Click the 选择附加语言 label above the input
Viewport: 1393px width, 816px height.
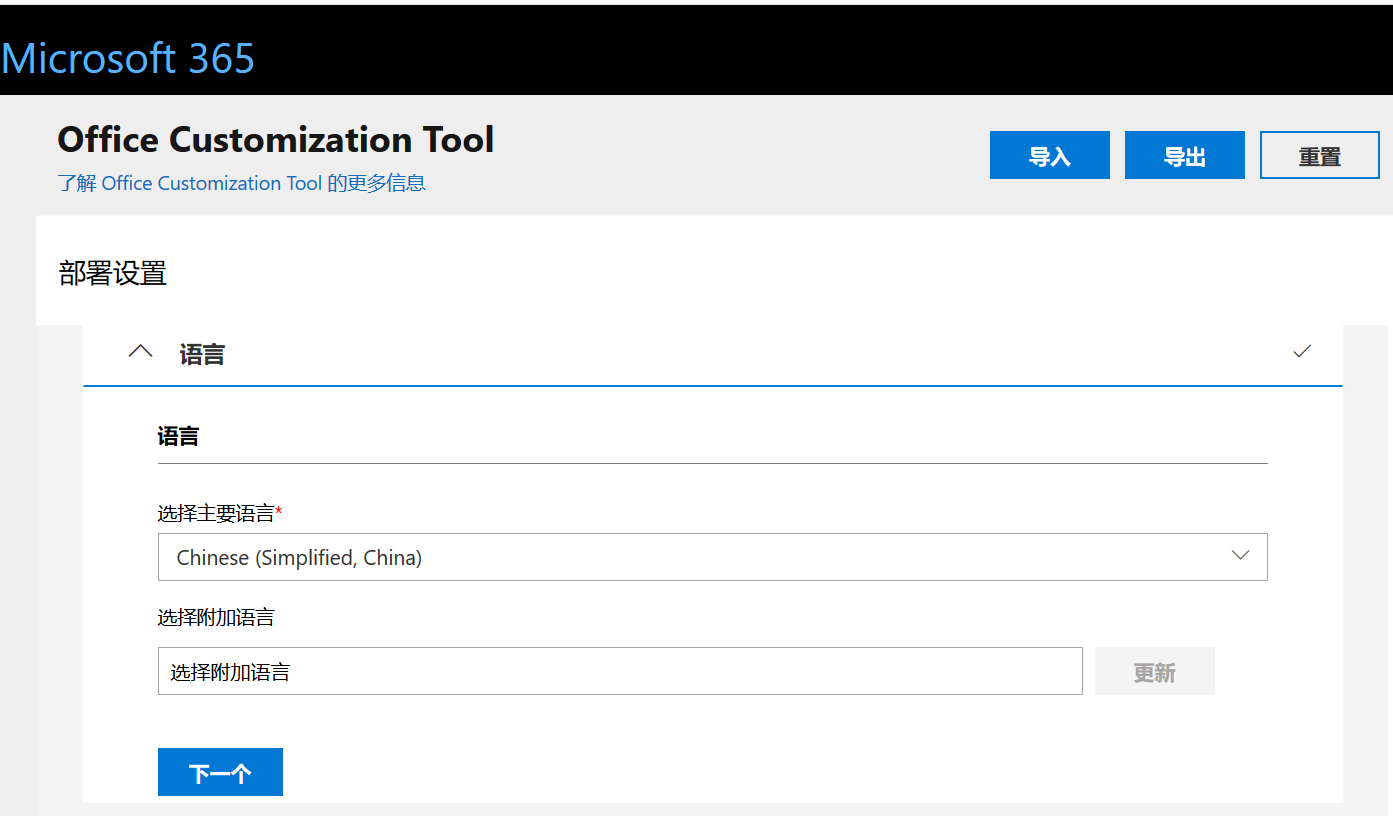pyautogui.click(x=216, y=617)
